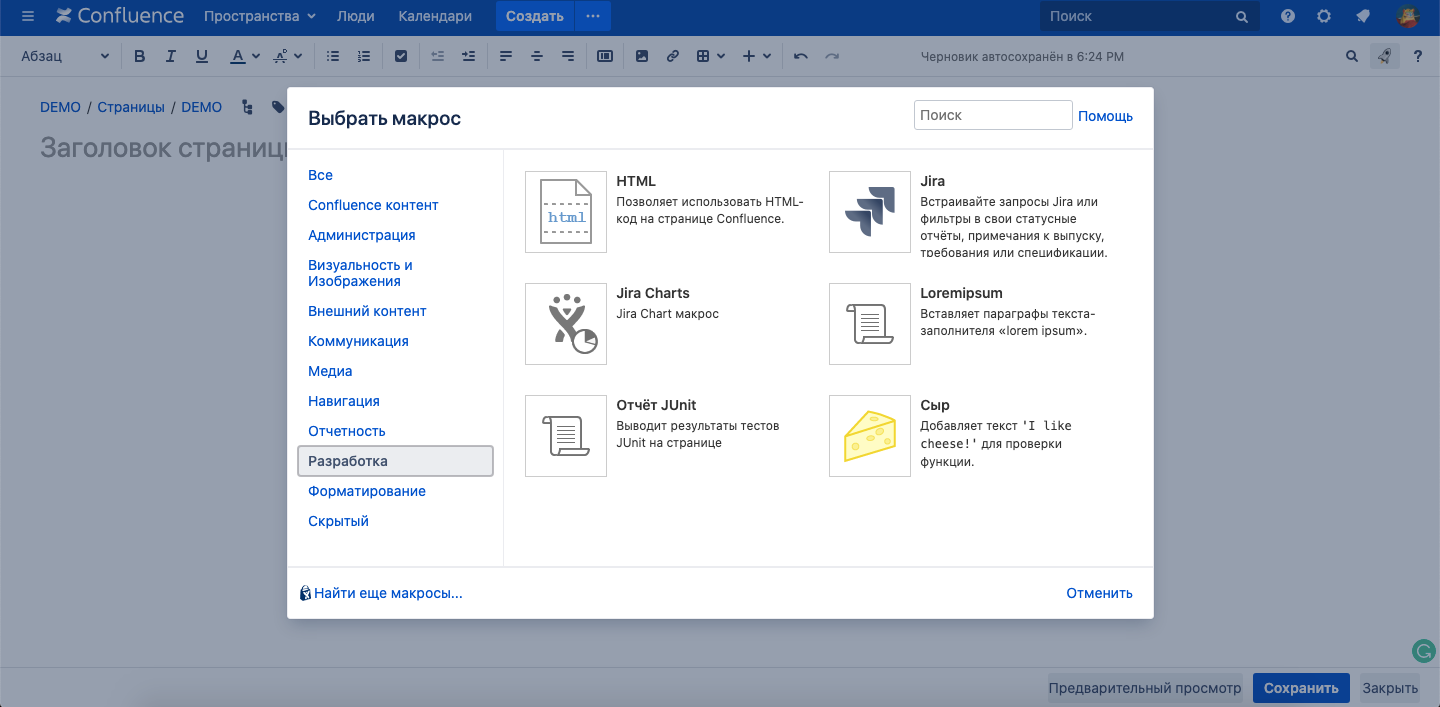The width and height of the screenshot is (1440, 707).
Task: Select Confluence контент category
Action: click(373, 205)
